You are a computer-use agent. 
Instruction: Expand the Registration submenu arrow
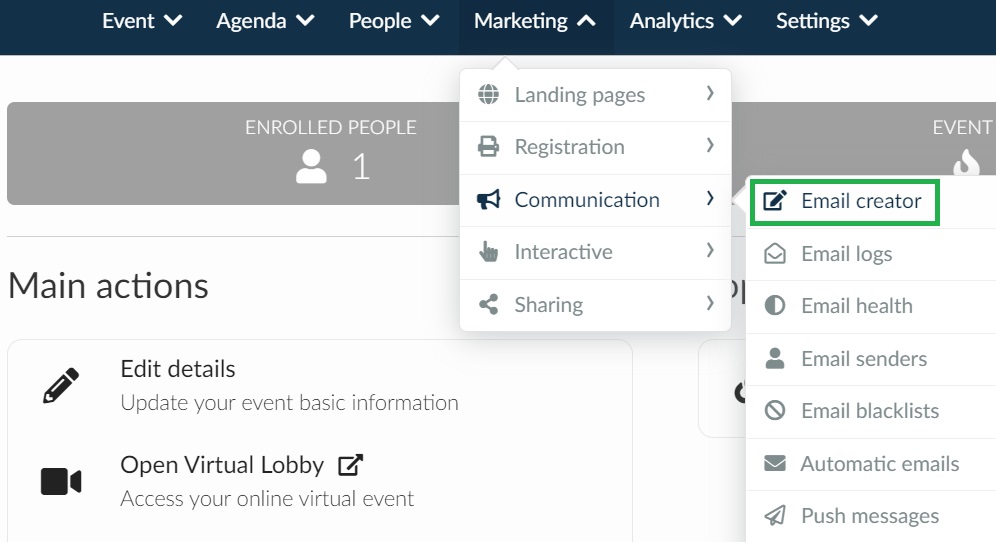click(710, 146)
